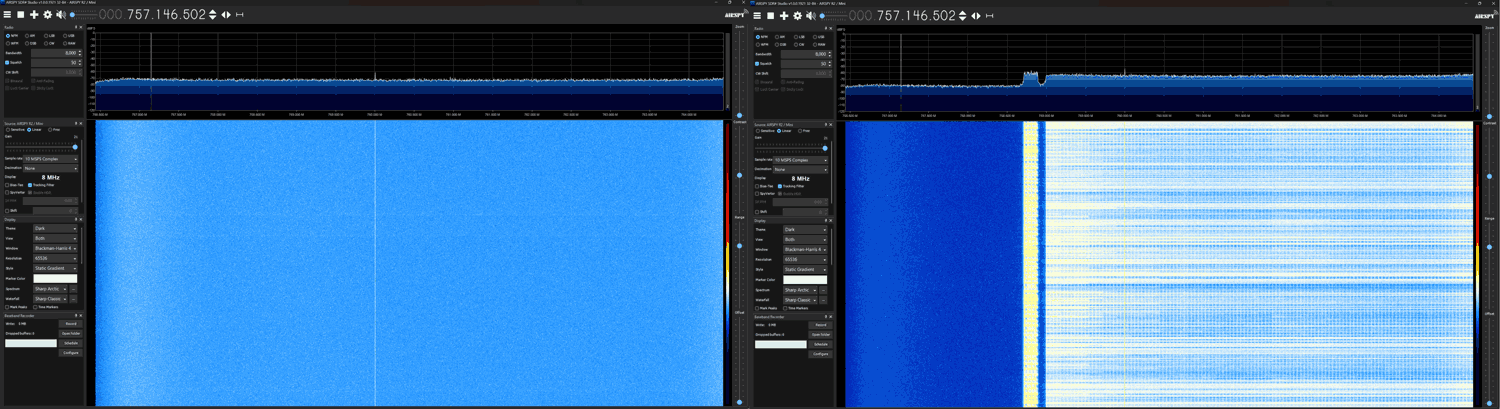This screenshot has width=1500, height=409.
Task: Close the Baseband Recorder panel in left window
Action: [81, 316]
